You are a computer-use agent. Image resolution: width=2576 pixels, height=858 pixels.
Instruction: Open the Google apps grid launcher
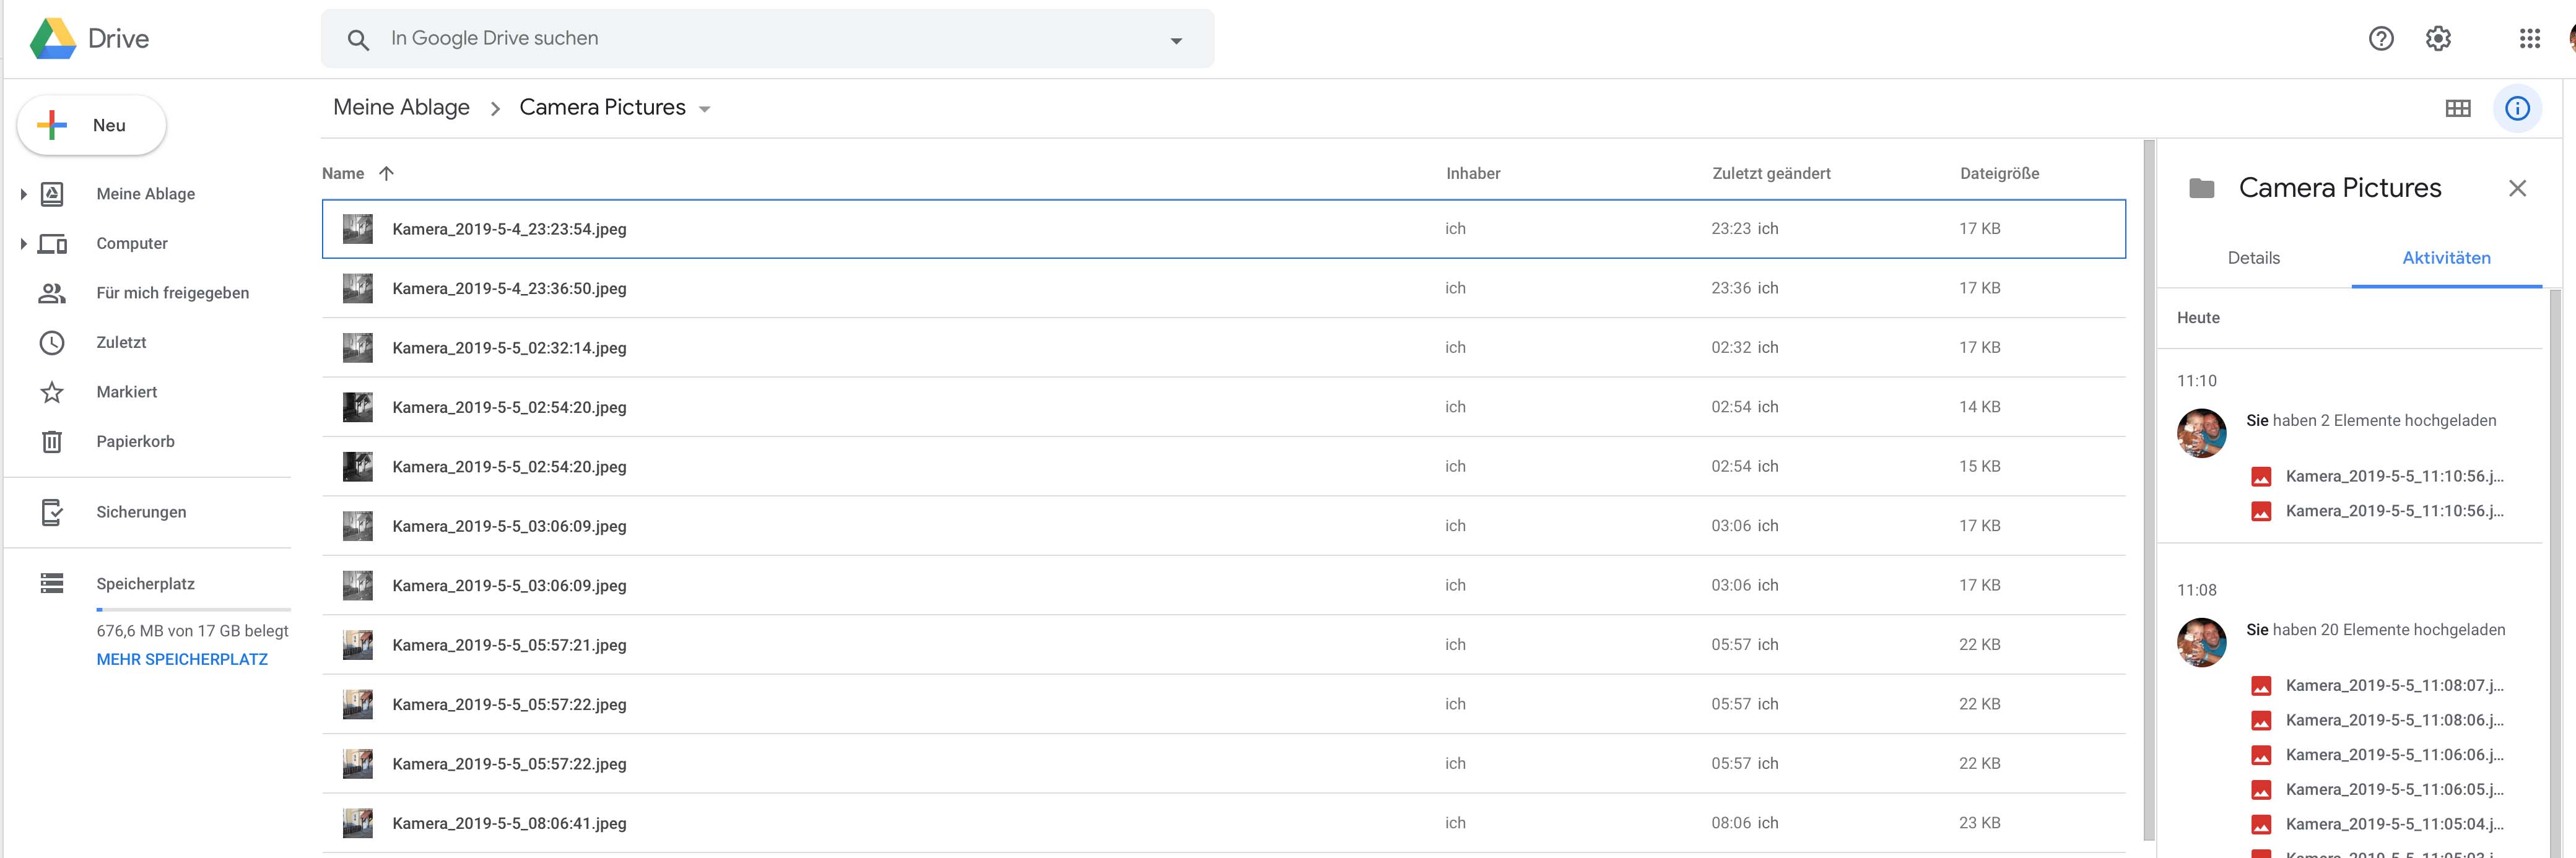[x=2529, y=39]
